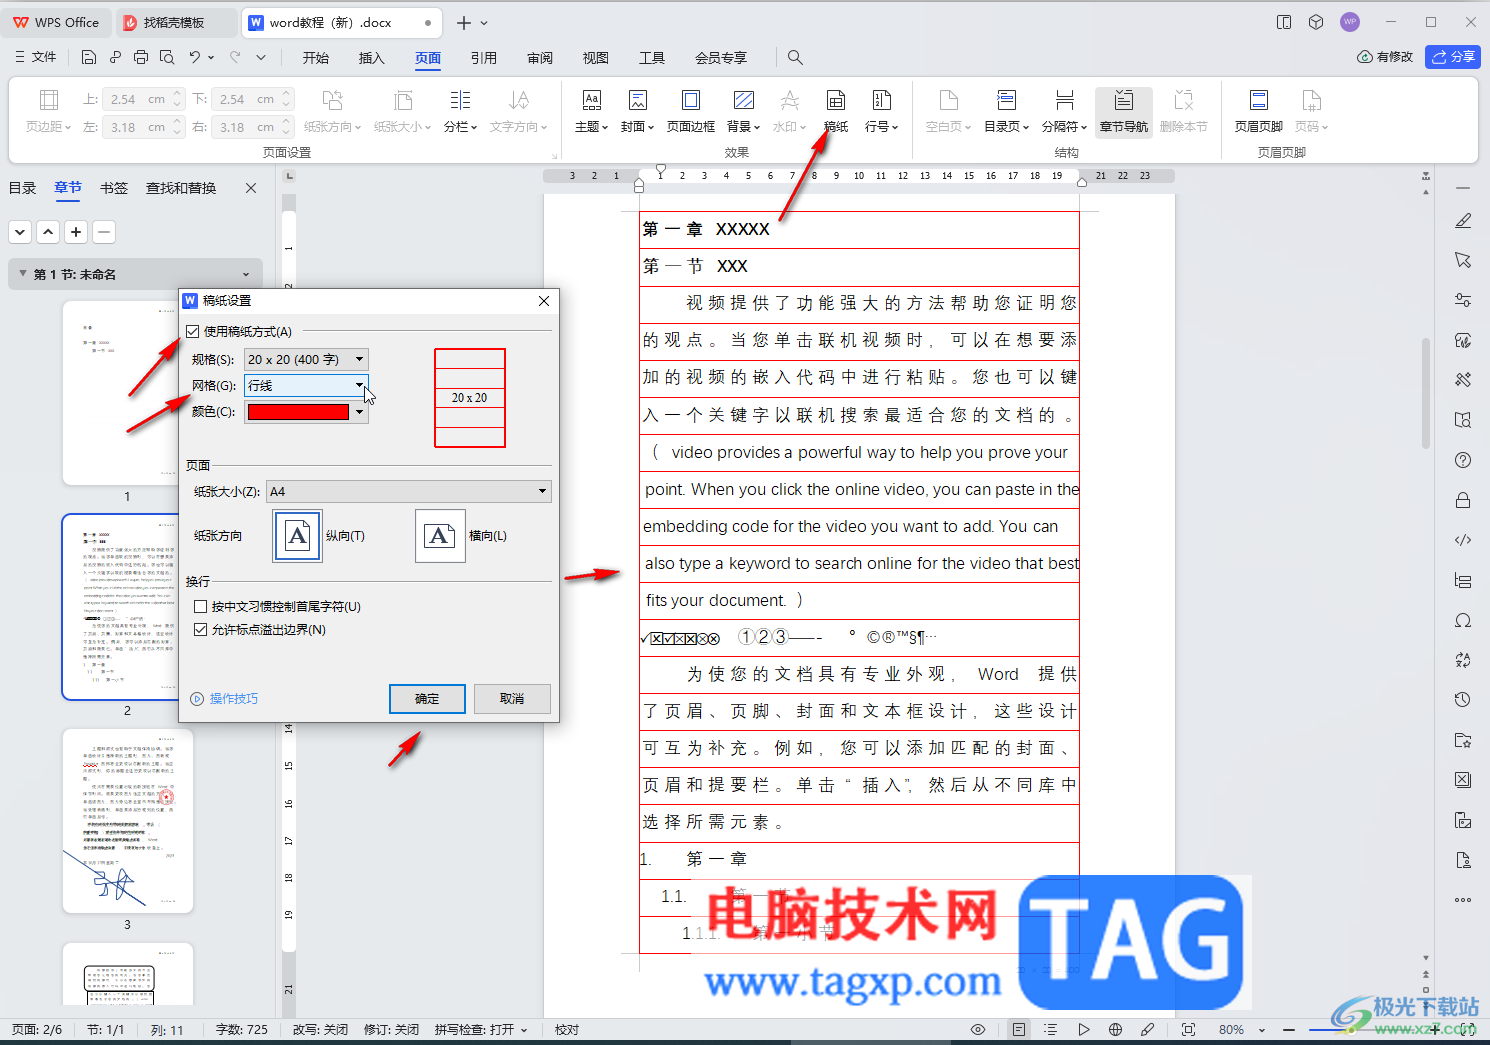Click the 取消 cancel button
This screenshot has height=1045, width=1490.
click(x=512, y=698)
